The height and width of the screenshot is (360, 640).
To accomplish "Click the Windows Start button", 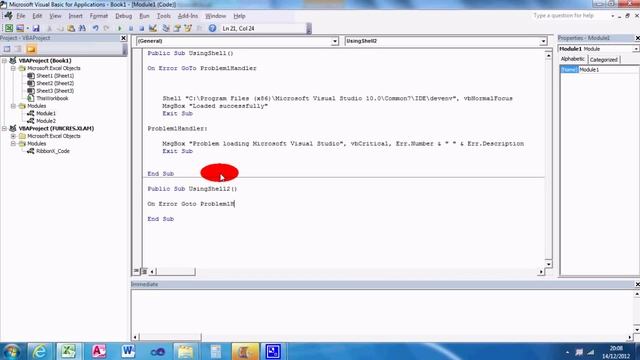I will [11, 351].
